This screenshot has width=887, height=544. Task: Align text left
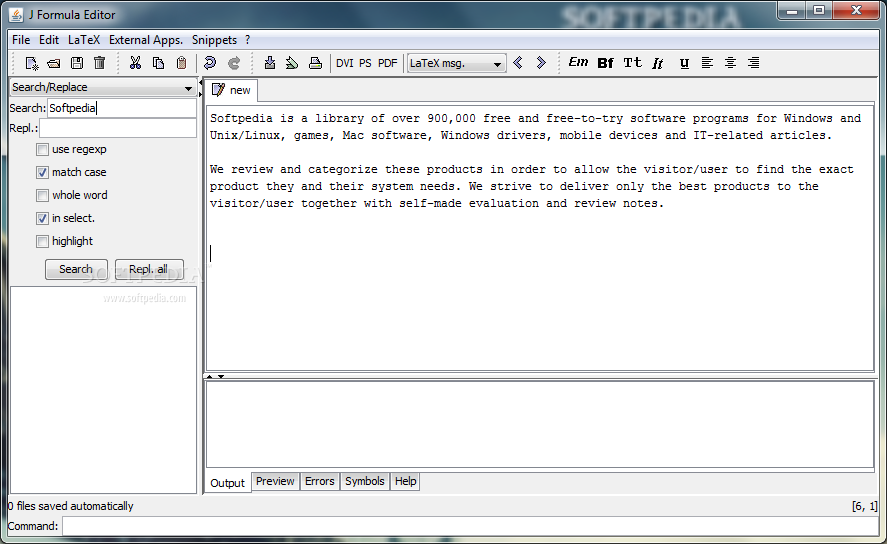pos(707,63)
